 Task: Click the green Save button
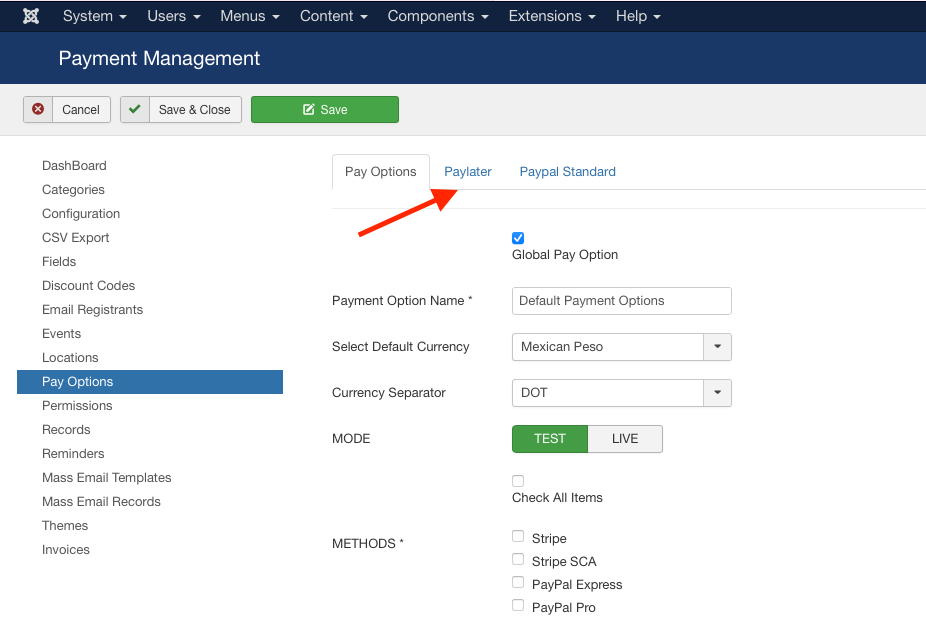tap(324, 109)
